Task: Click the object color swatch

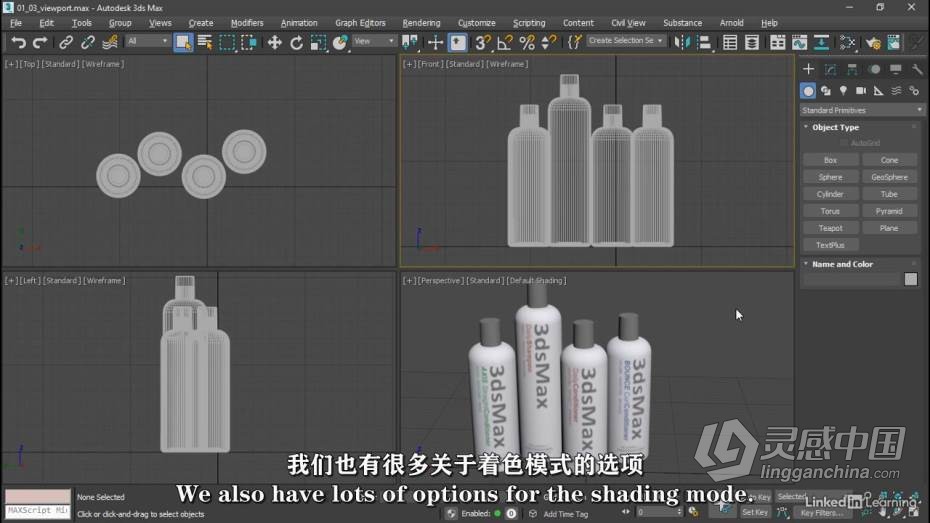Action: [x=911, y=279]
